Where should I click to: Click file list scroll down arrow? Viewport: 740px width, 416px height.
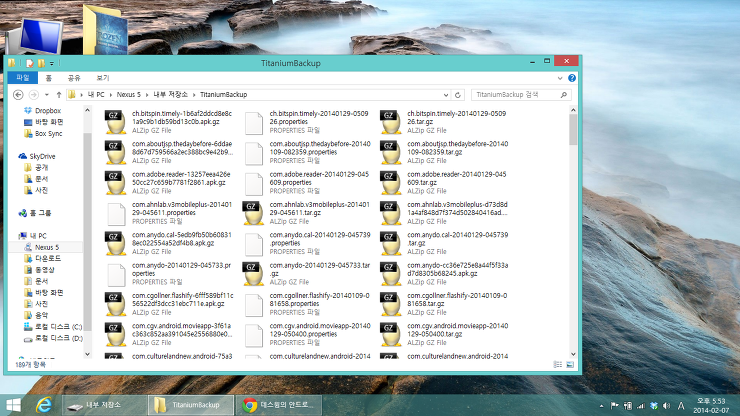(573, 354)
